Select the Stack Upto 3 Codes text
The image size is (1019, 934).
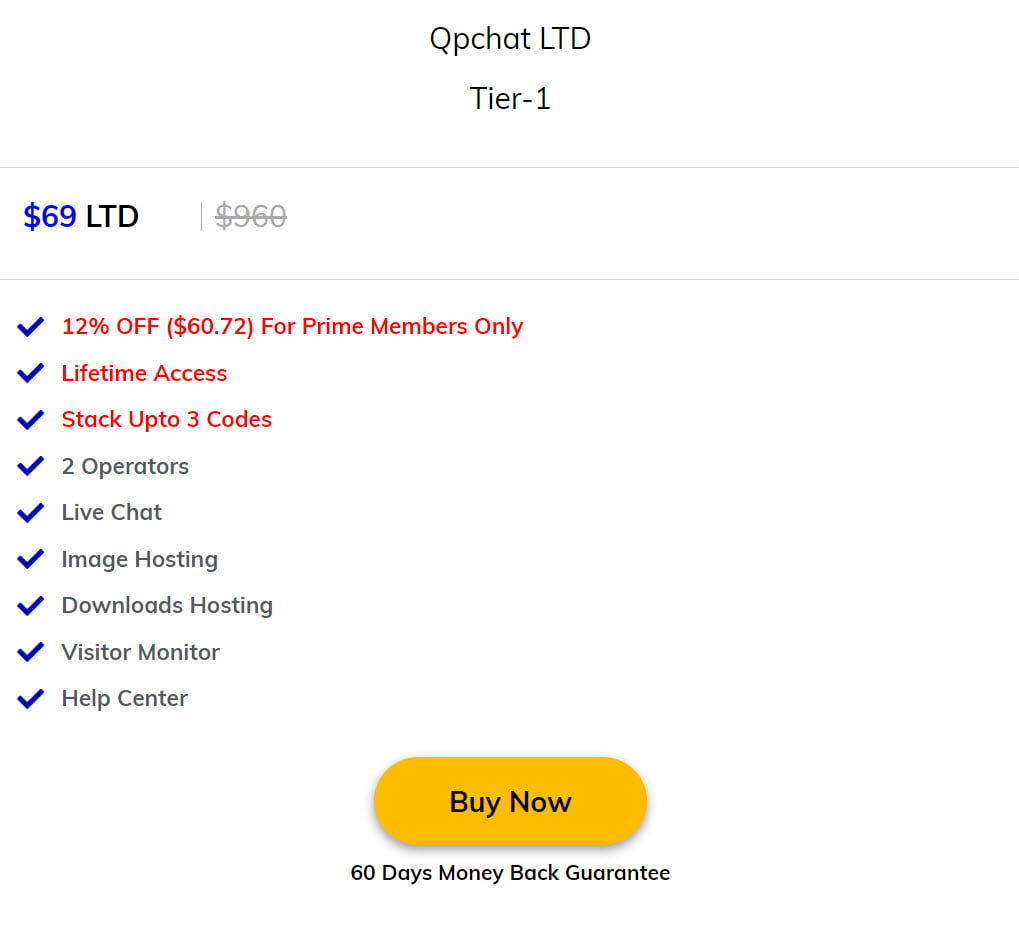[166, 419]
